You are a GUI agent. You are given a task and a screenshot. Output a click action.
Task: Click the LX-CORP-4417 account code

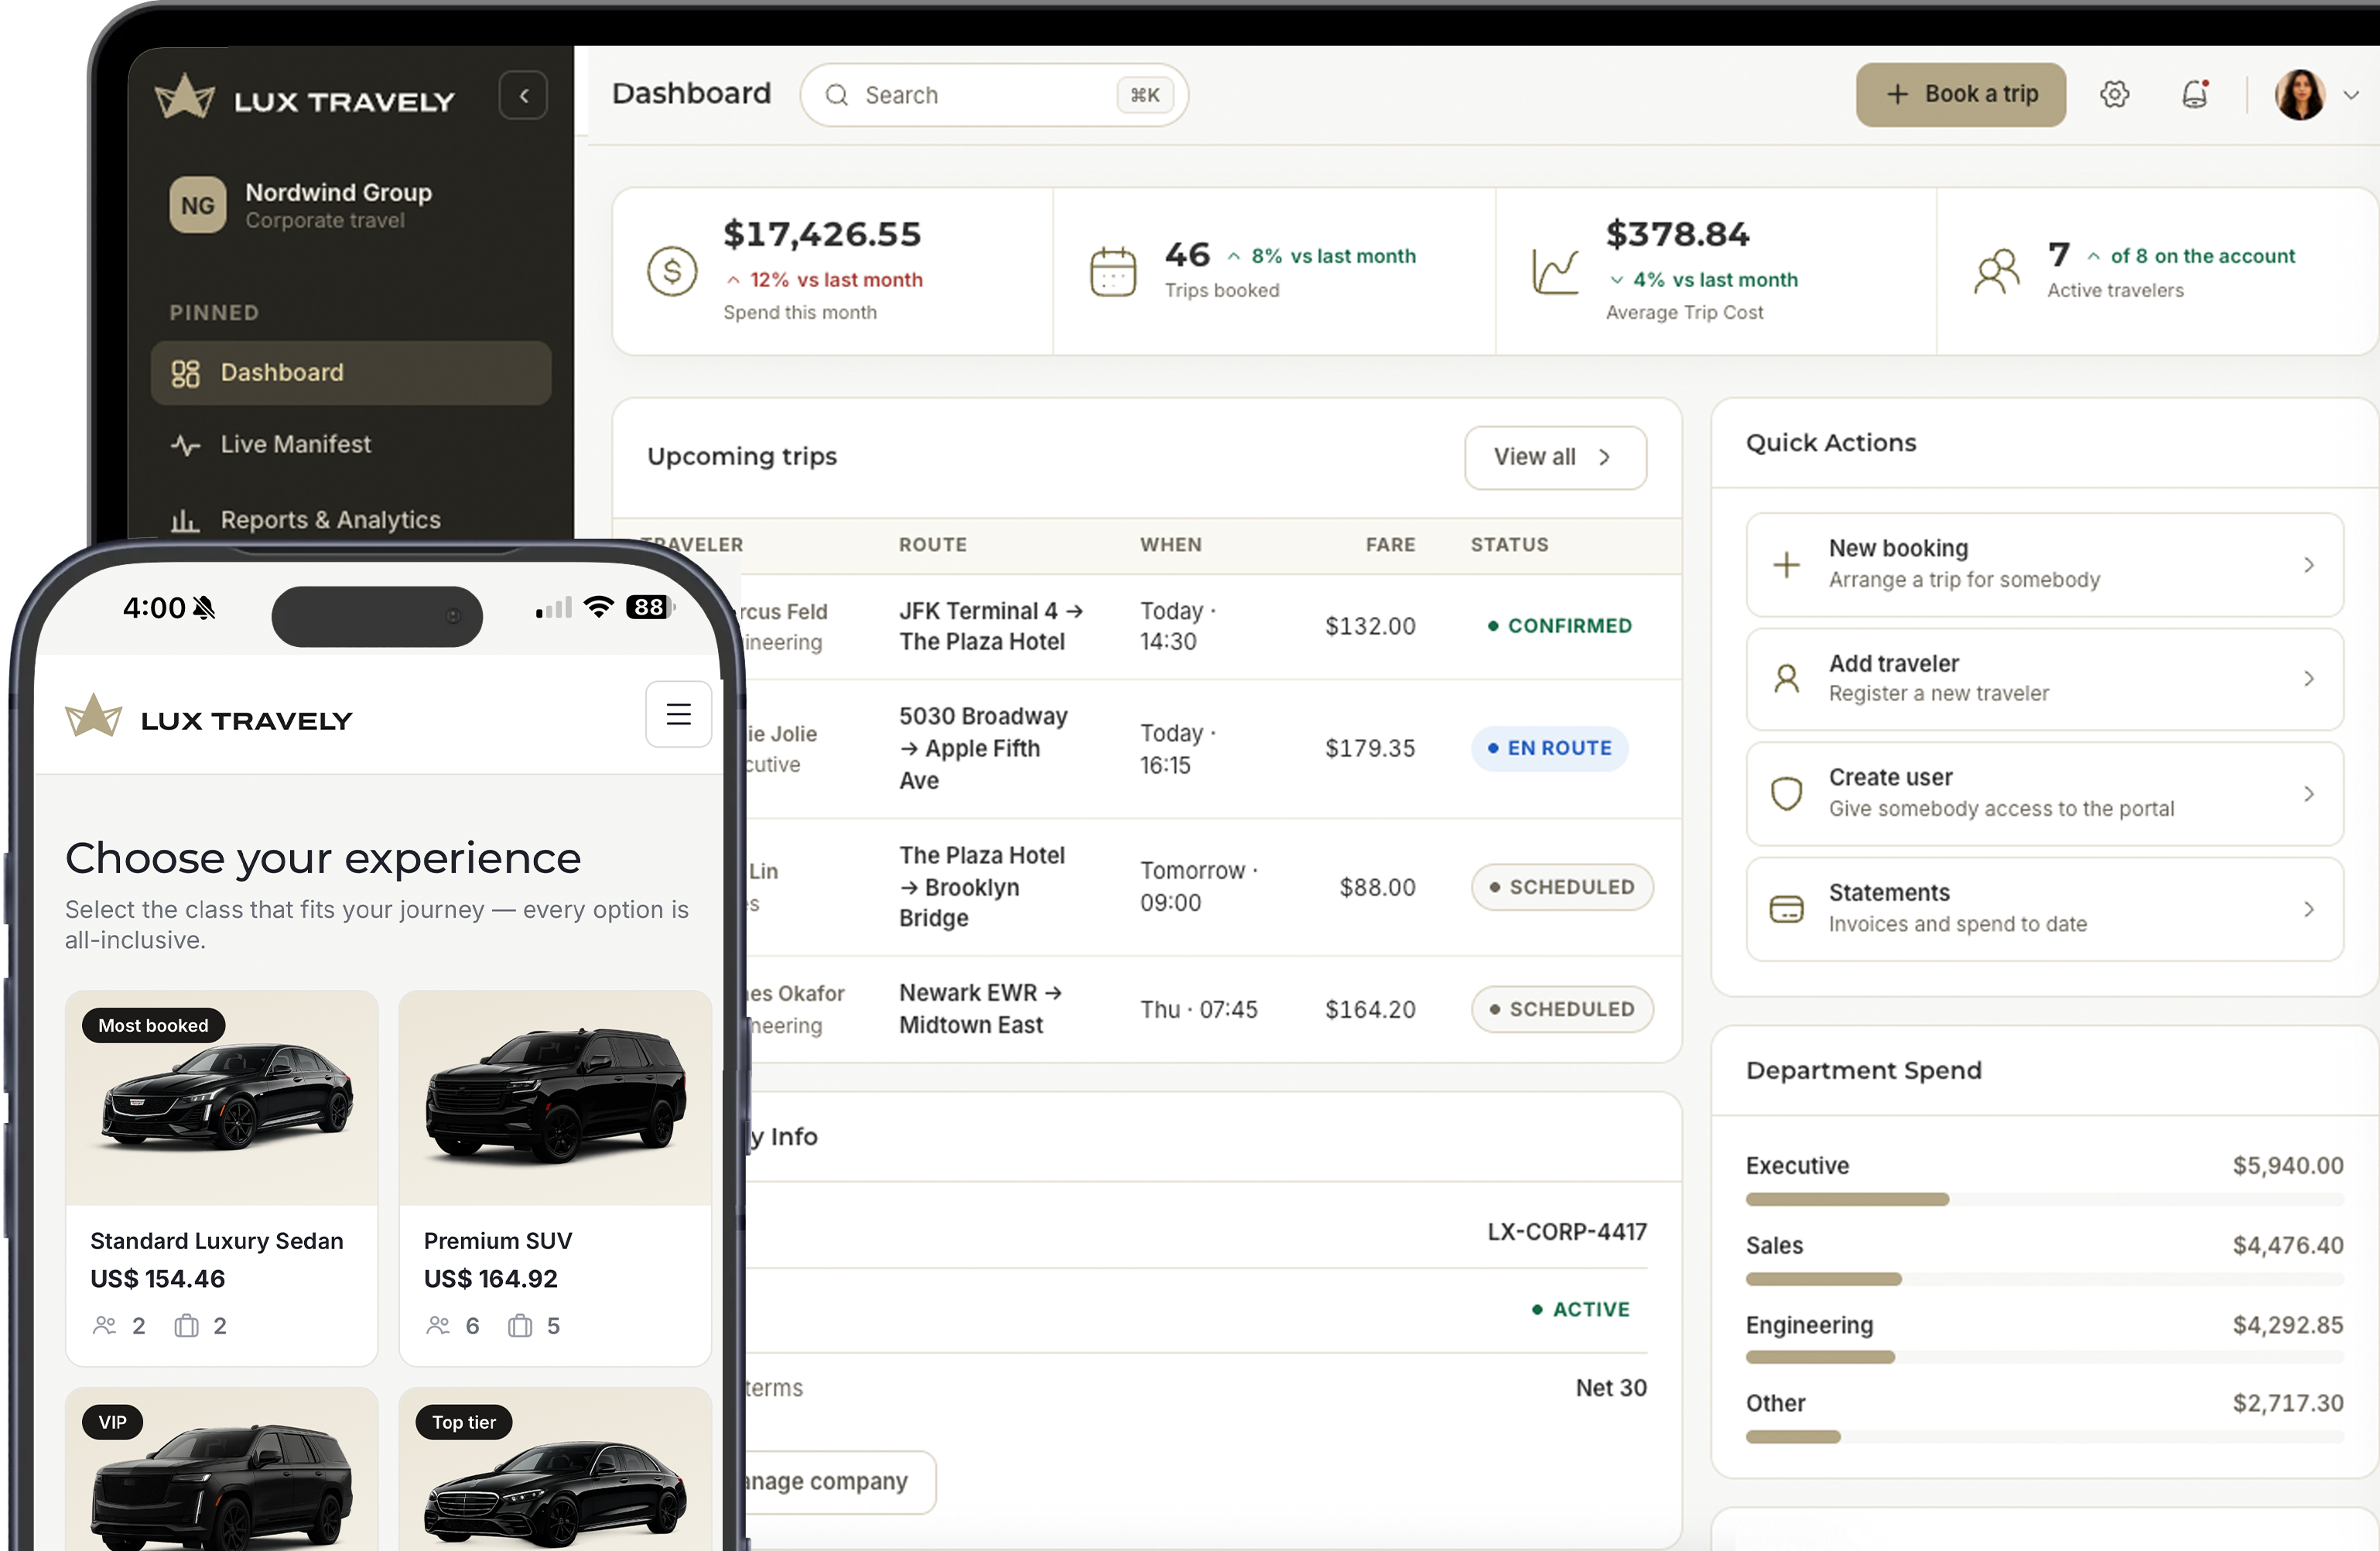1566,1232
